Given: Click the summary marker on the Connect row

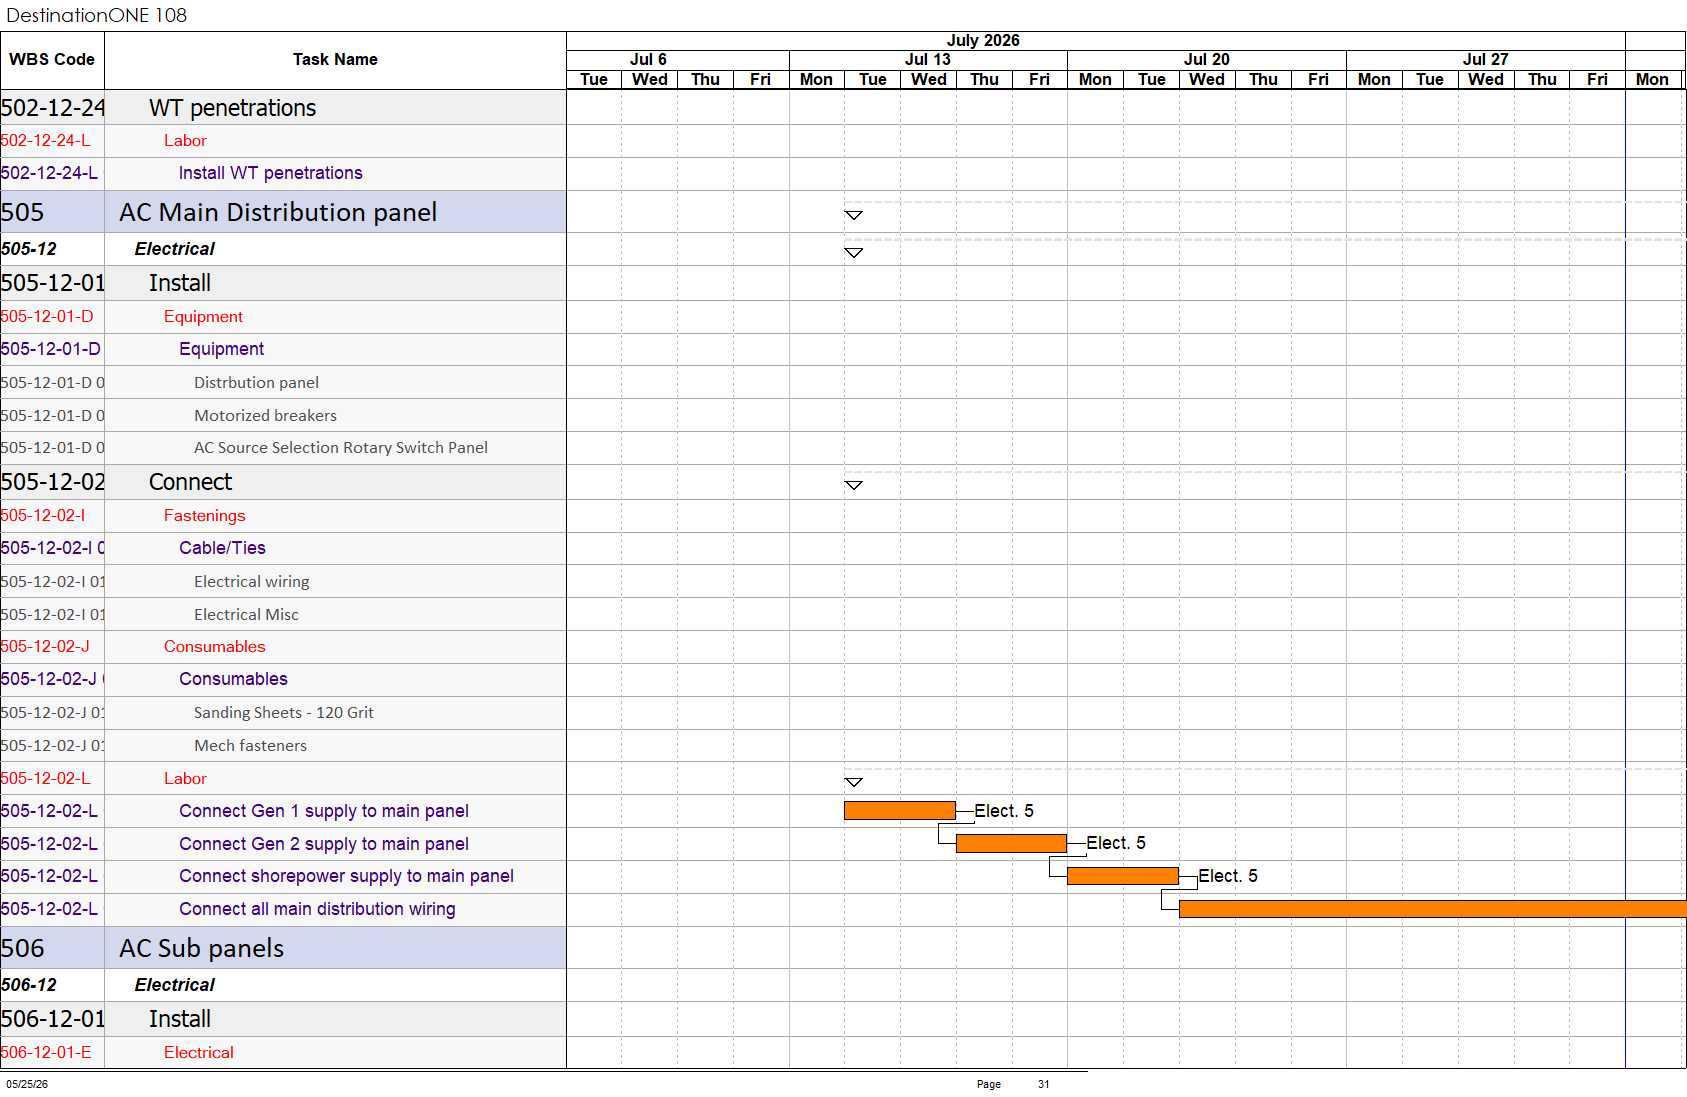Looking at the screenshot, I should (853, 485).
